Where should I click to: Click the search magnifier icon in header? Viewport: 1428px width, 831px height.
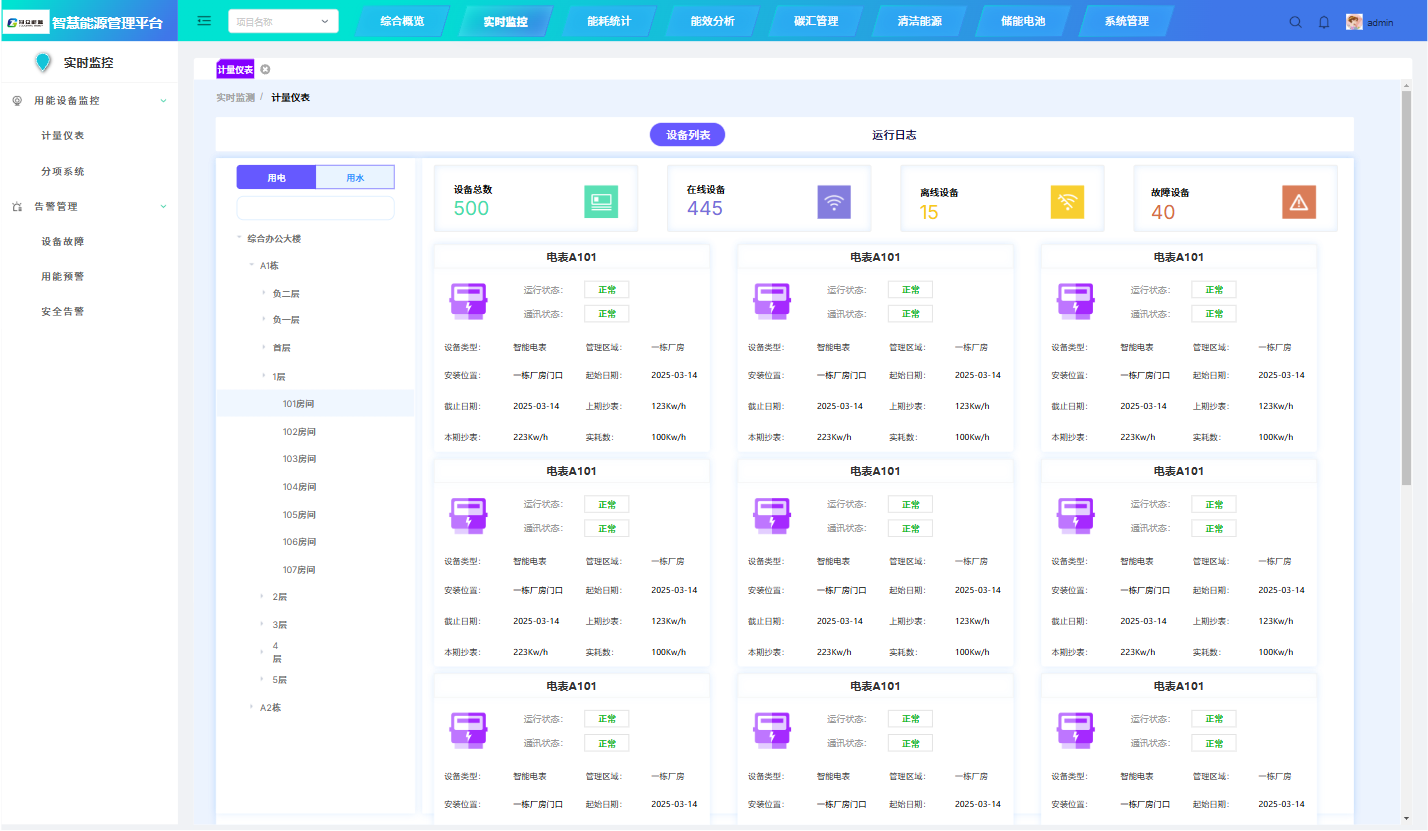(1295, 22)
